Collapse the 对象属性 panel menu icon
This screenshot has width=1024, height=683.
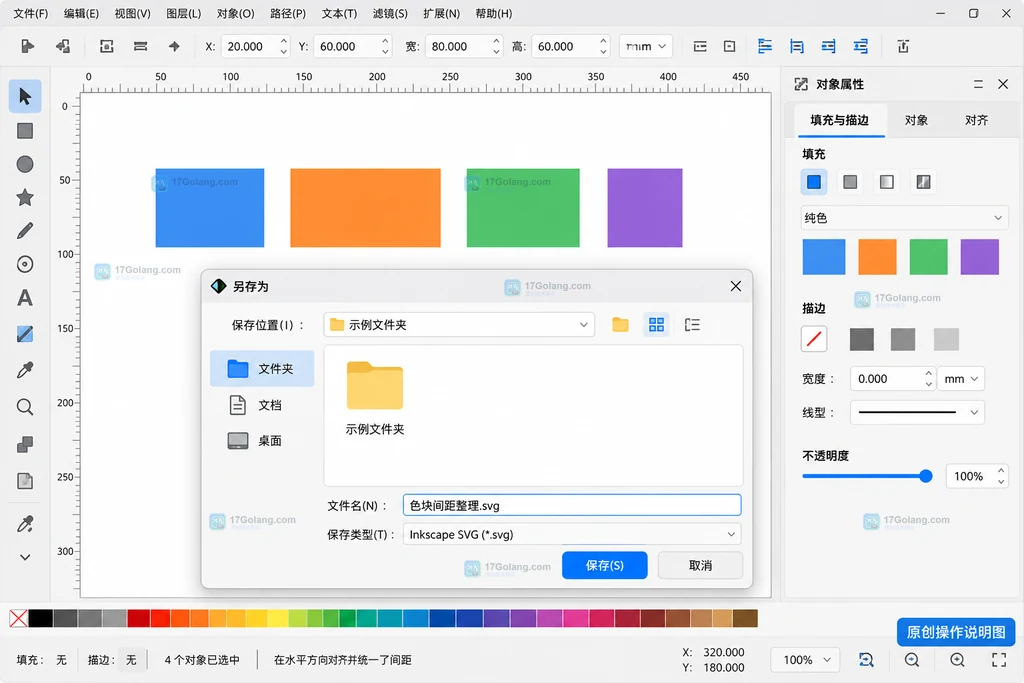click(x=978, y=84)
